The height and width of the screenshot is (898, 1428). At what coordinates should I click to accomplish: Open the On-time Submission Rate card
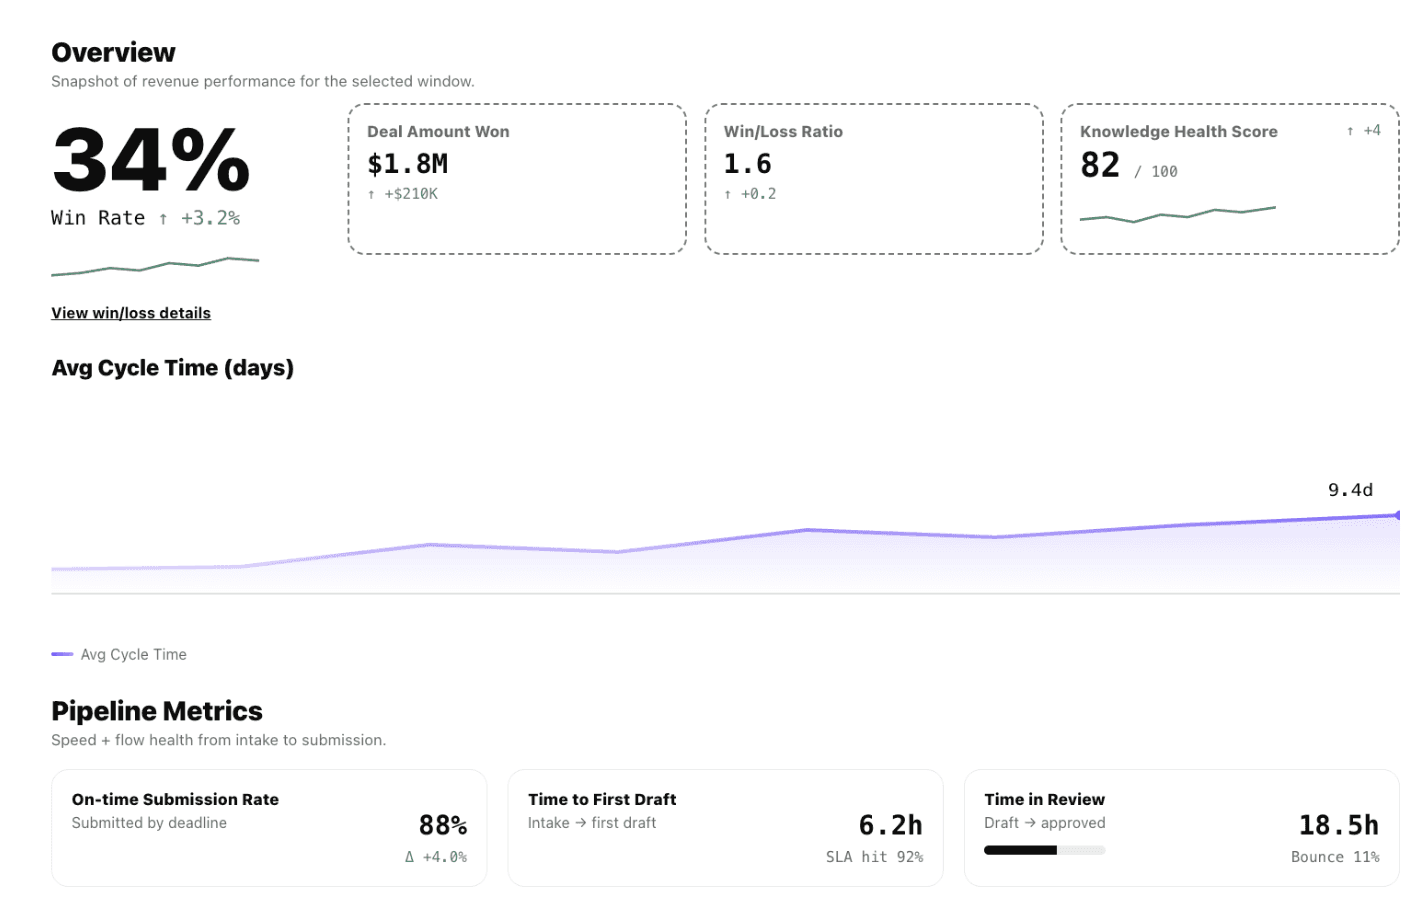click(268, 827)
